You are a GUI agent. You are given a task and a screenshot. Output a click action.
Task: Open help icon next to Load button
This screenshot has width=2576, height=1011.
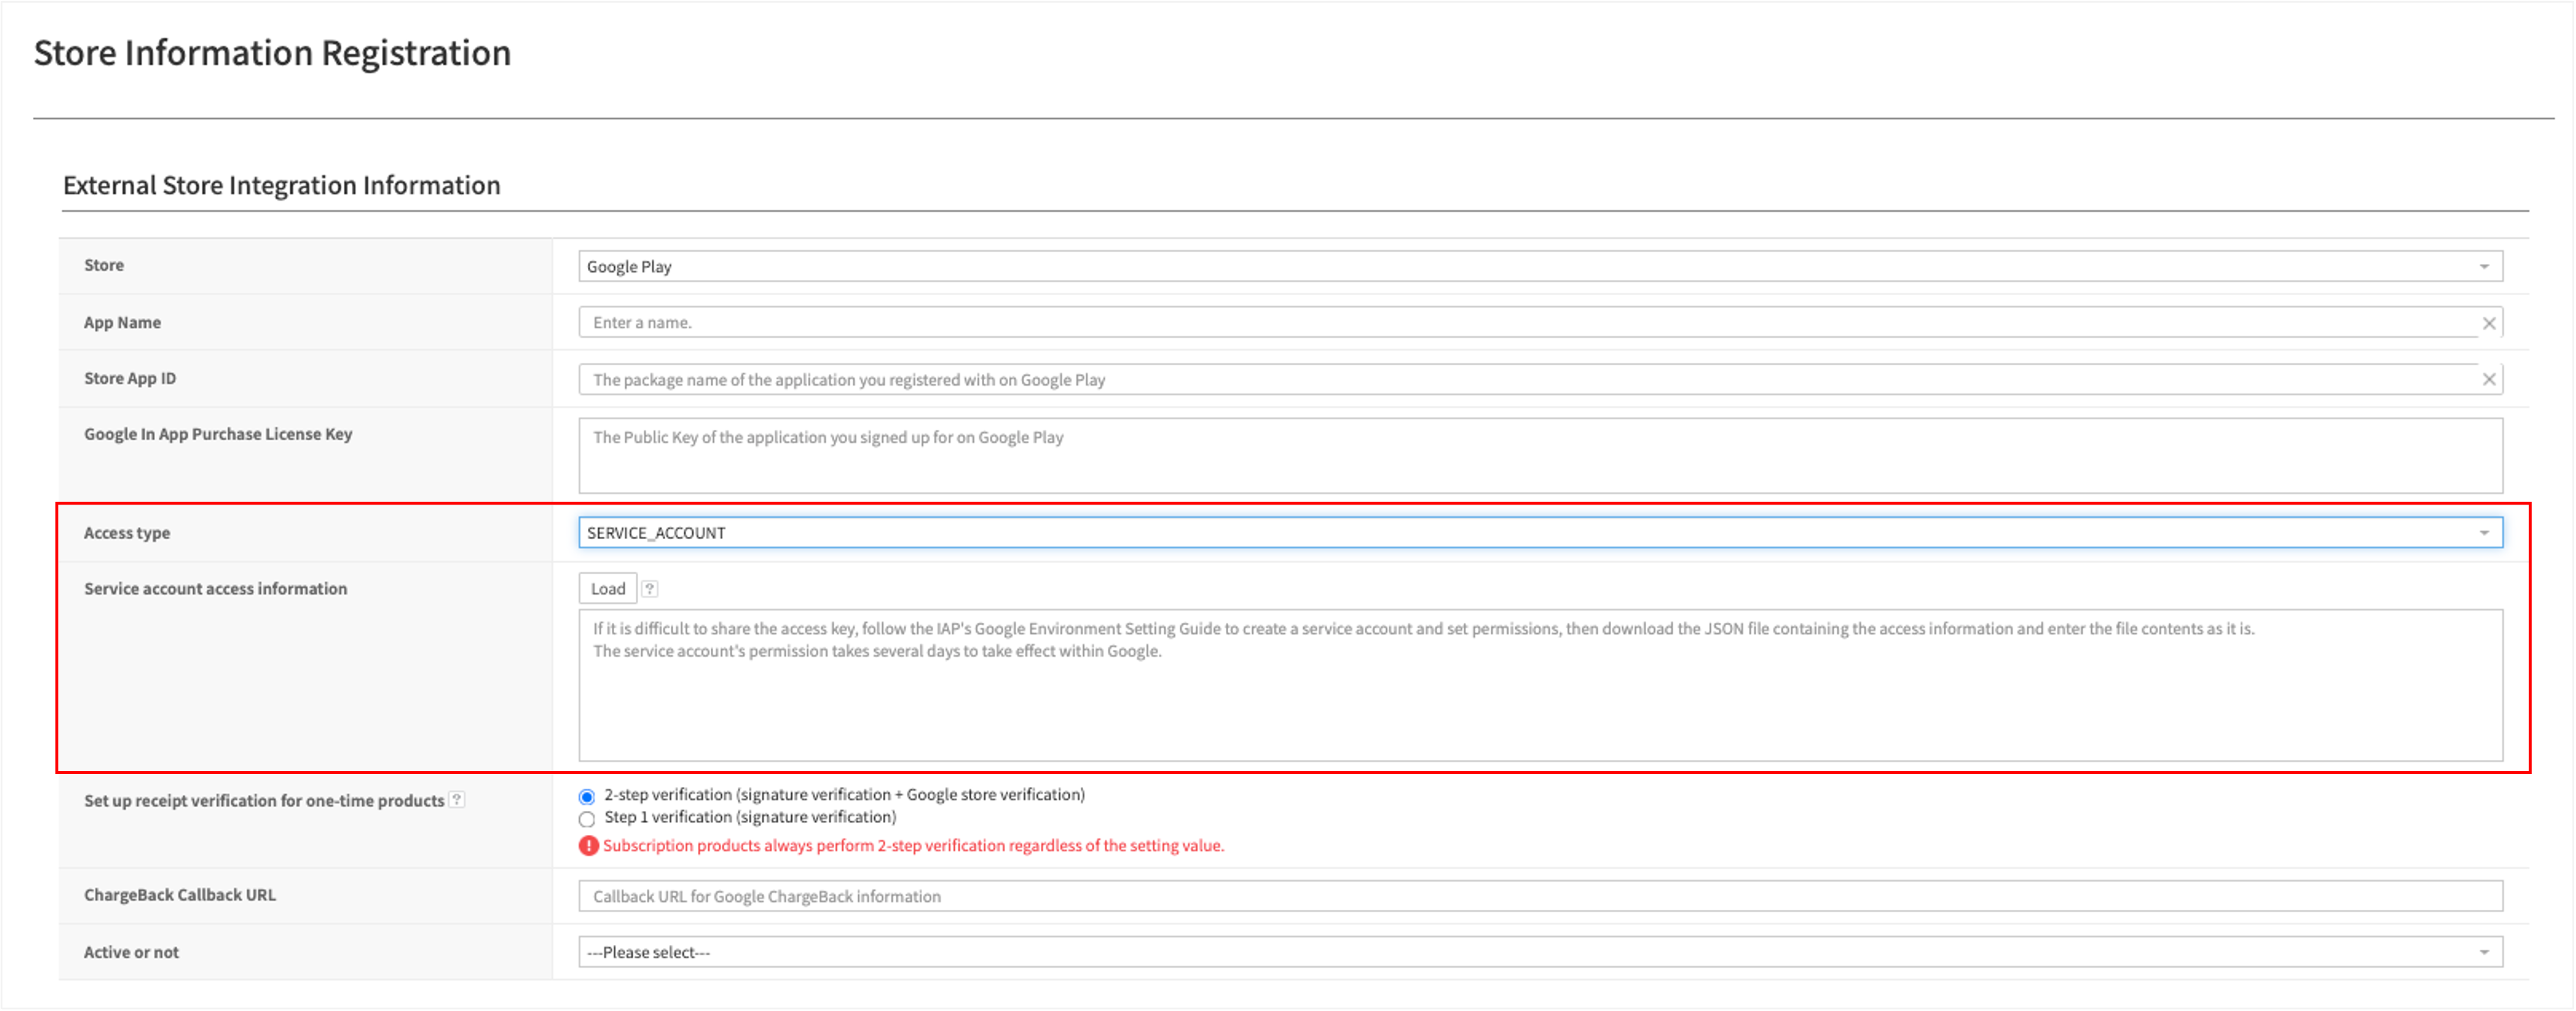pos(650,589)
